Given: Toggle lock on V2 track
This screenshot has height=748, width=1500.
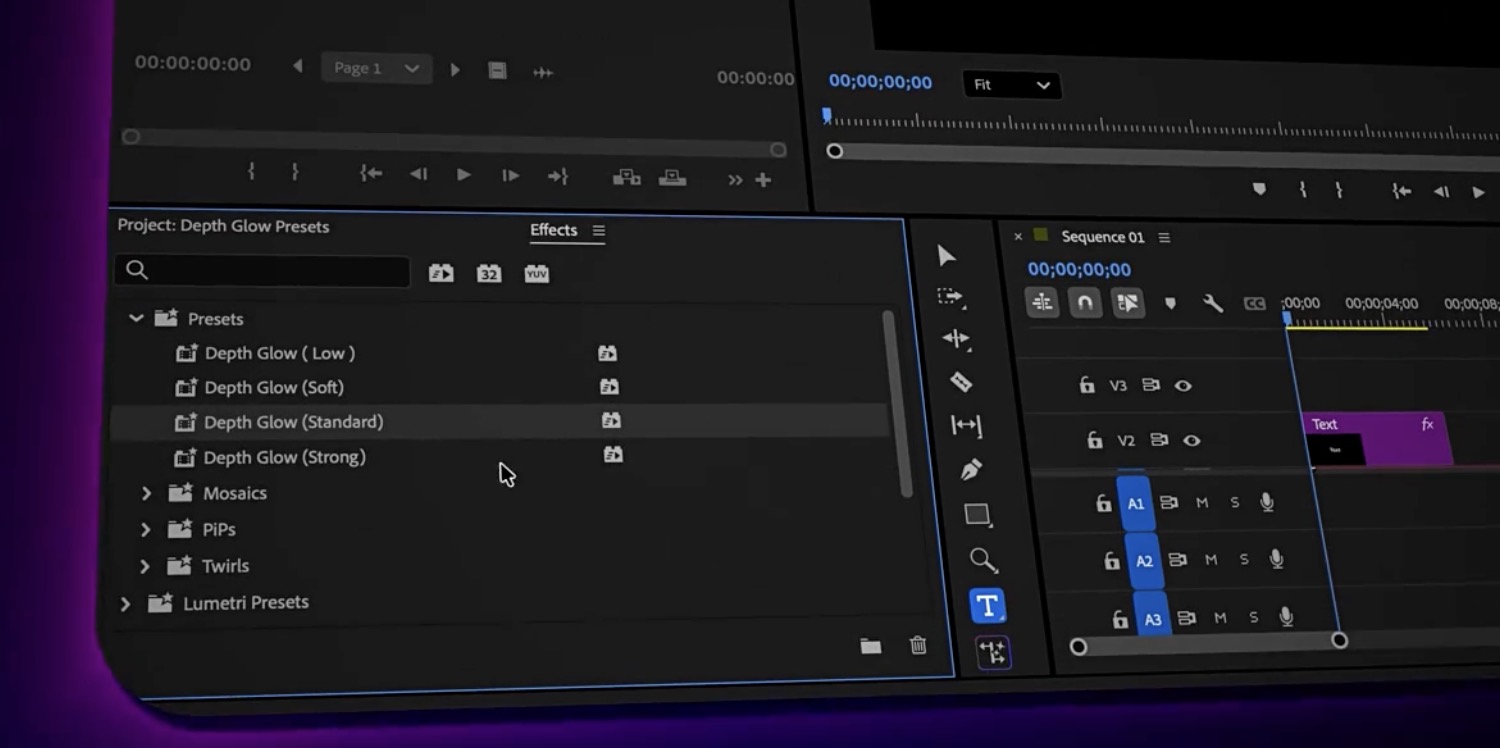Looking at the screenshot, I should [1095, 440].
